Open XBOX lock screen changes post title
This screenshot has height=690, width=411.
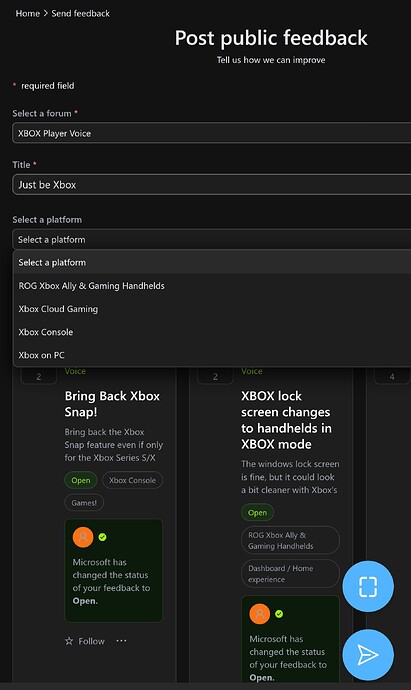coord(286,420)
